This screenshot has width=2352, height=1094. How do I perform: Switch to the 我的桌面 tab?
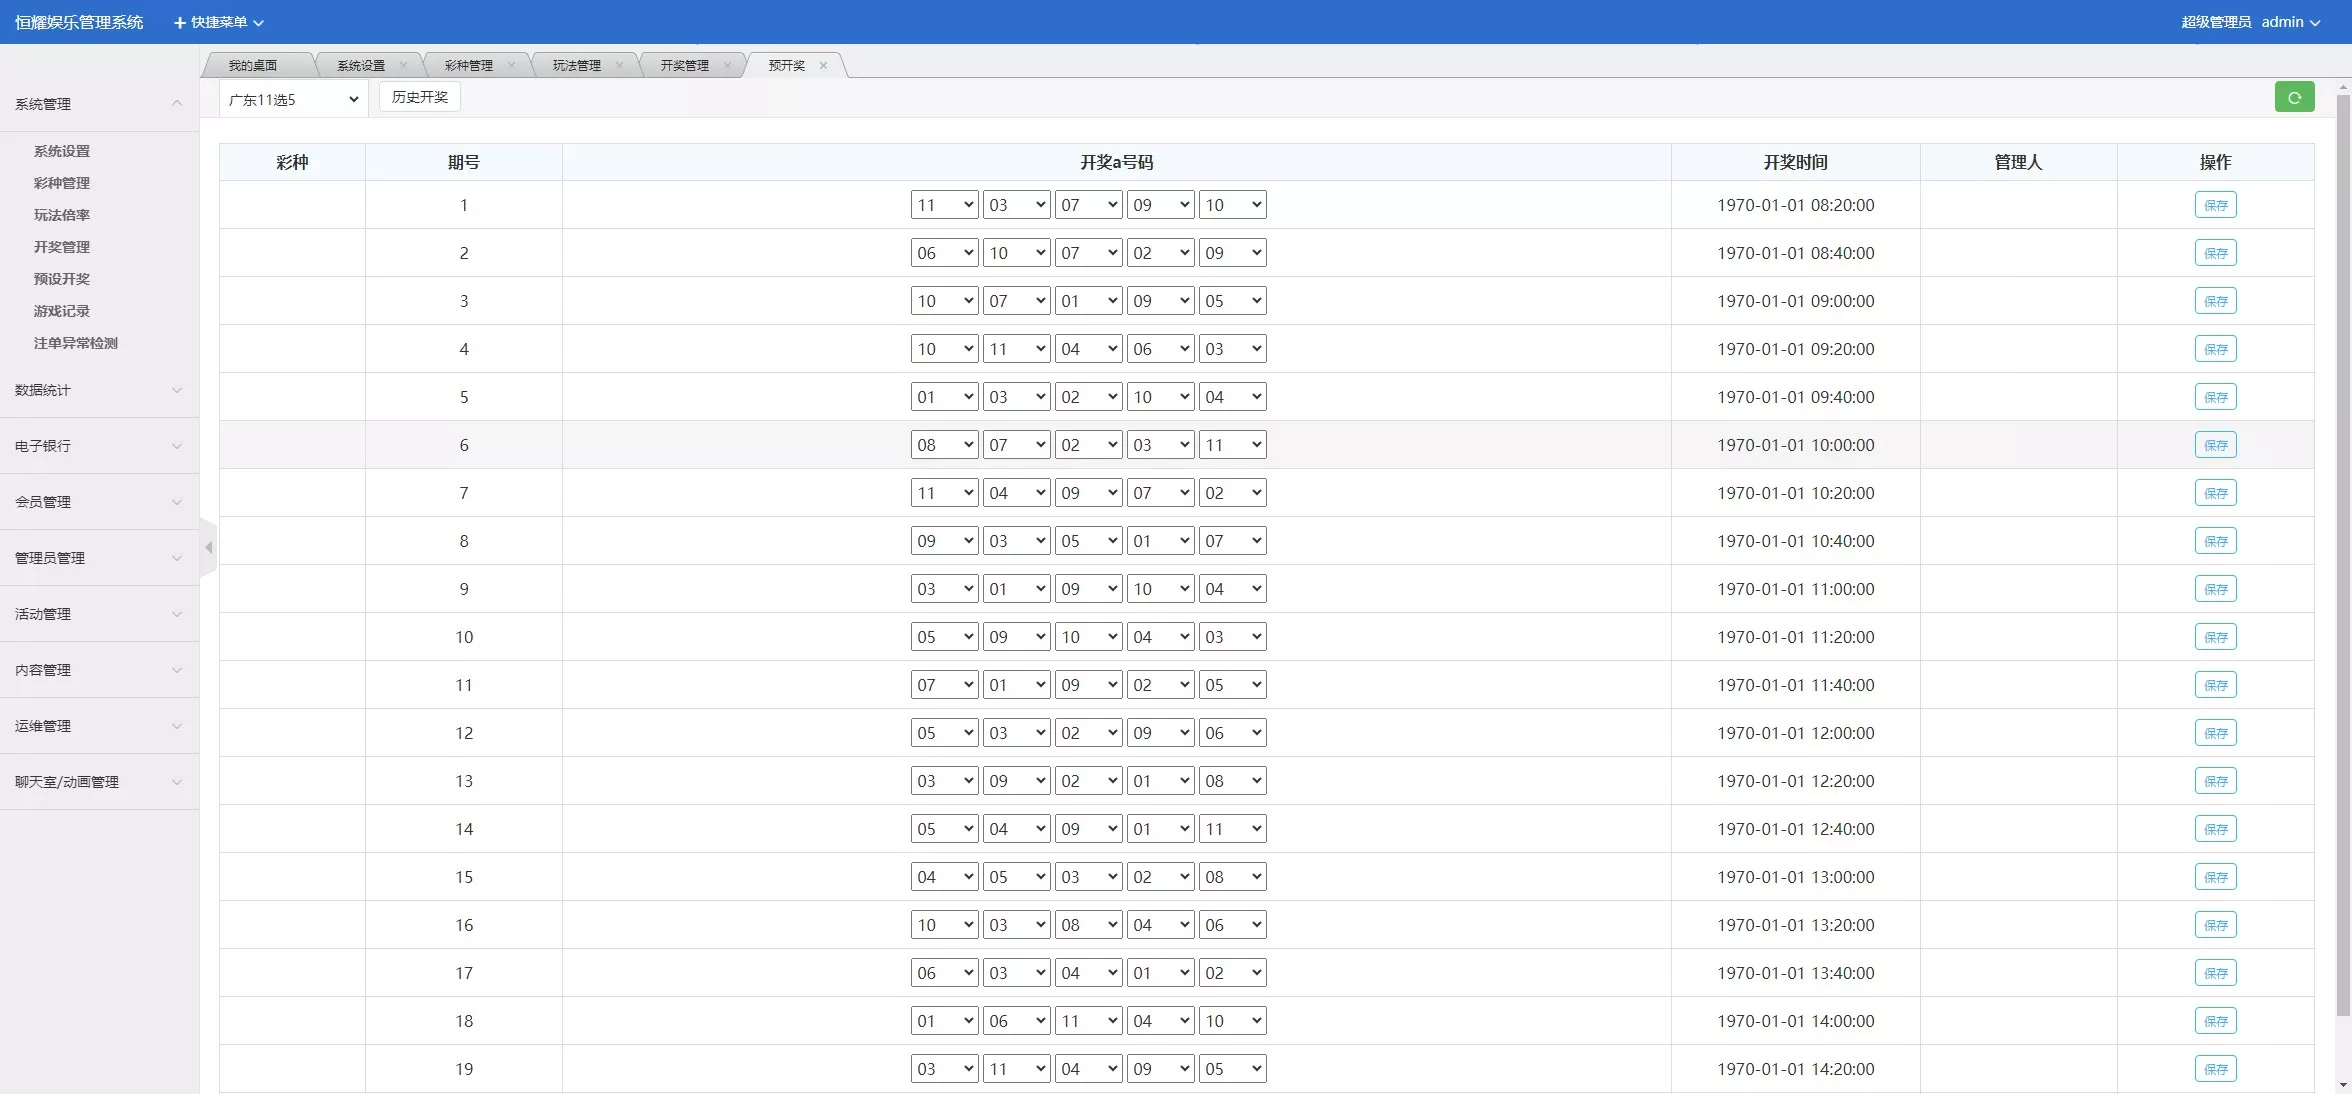pyautogui.click(x=253, y=66)
